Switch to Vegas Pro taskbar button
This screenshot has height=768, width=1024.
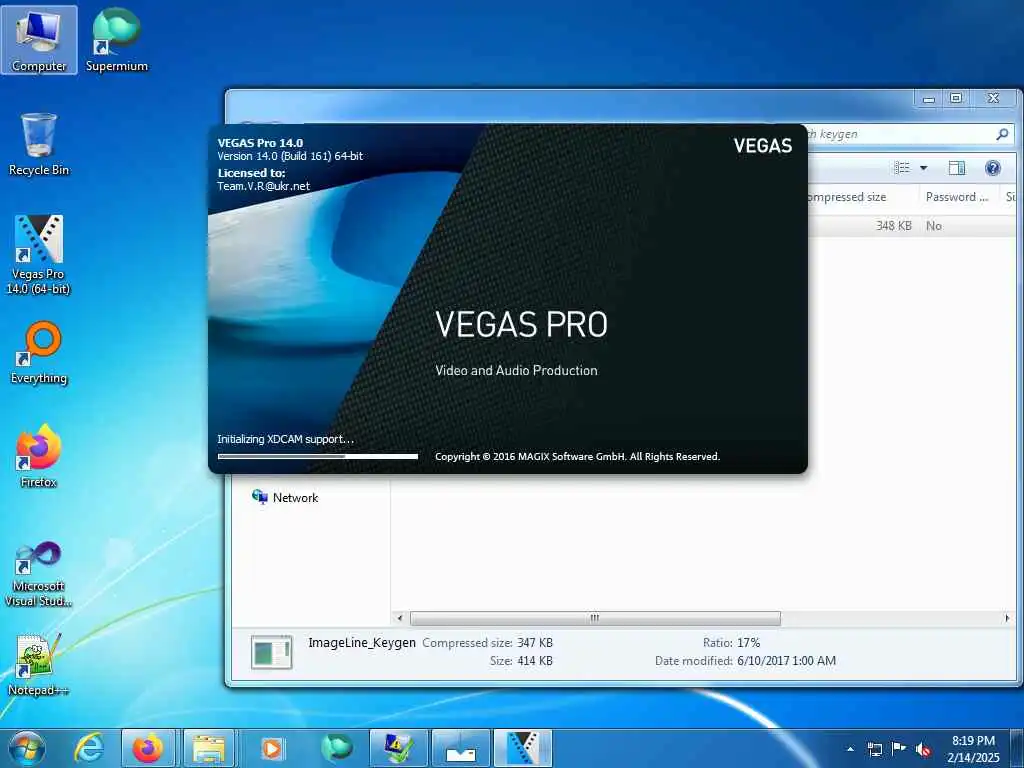click(522, 748)
